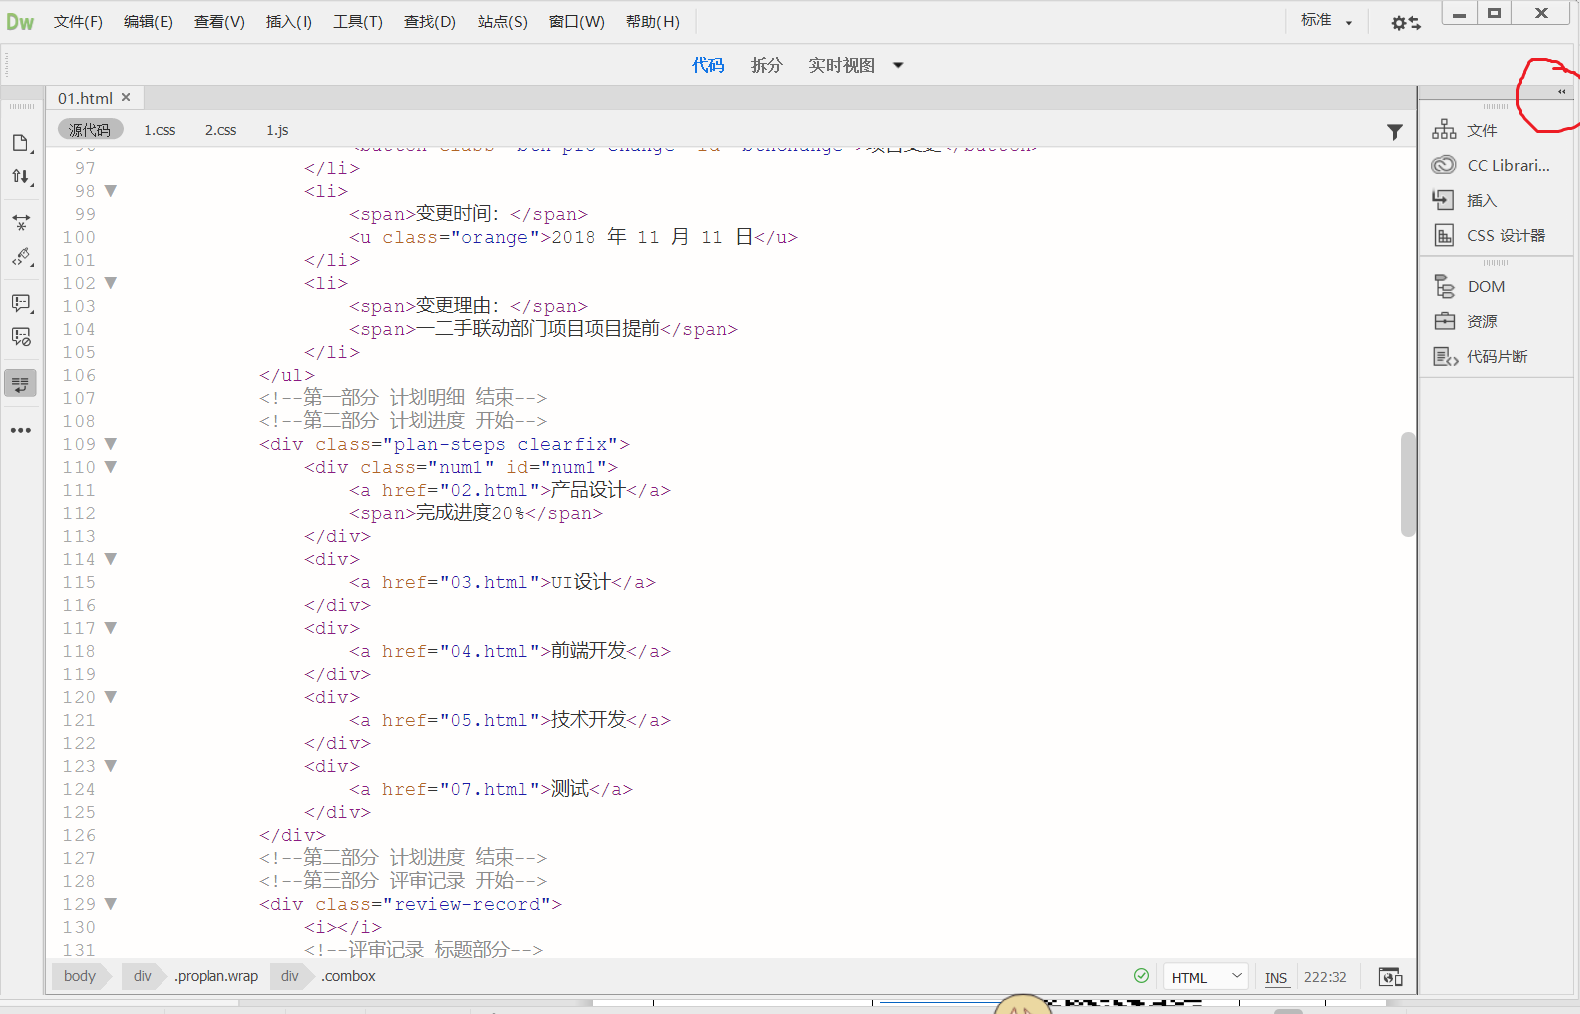Click the green no-errors check icon in status bar

(1141, 976)
